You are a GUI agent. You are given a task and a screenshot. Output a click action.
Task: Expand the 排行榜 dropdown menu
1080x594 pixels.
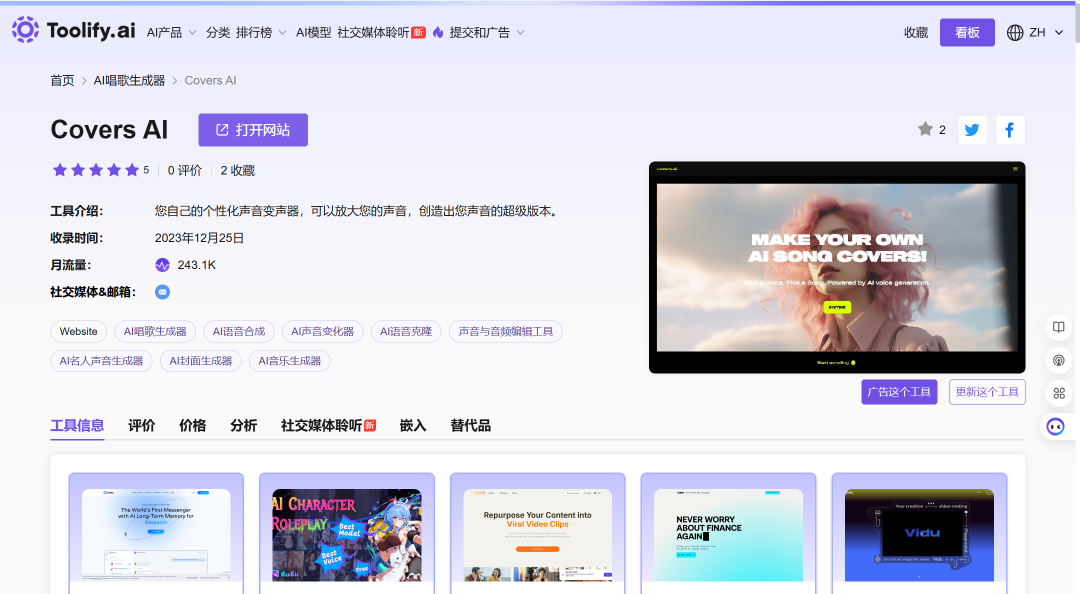[x=261, y=32]
